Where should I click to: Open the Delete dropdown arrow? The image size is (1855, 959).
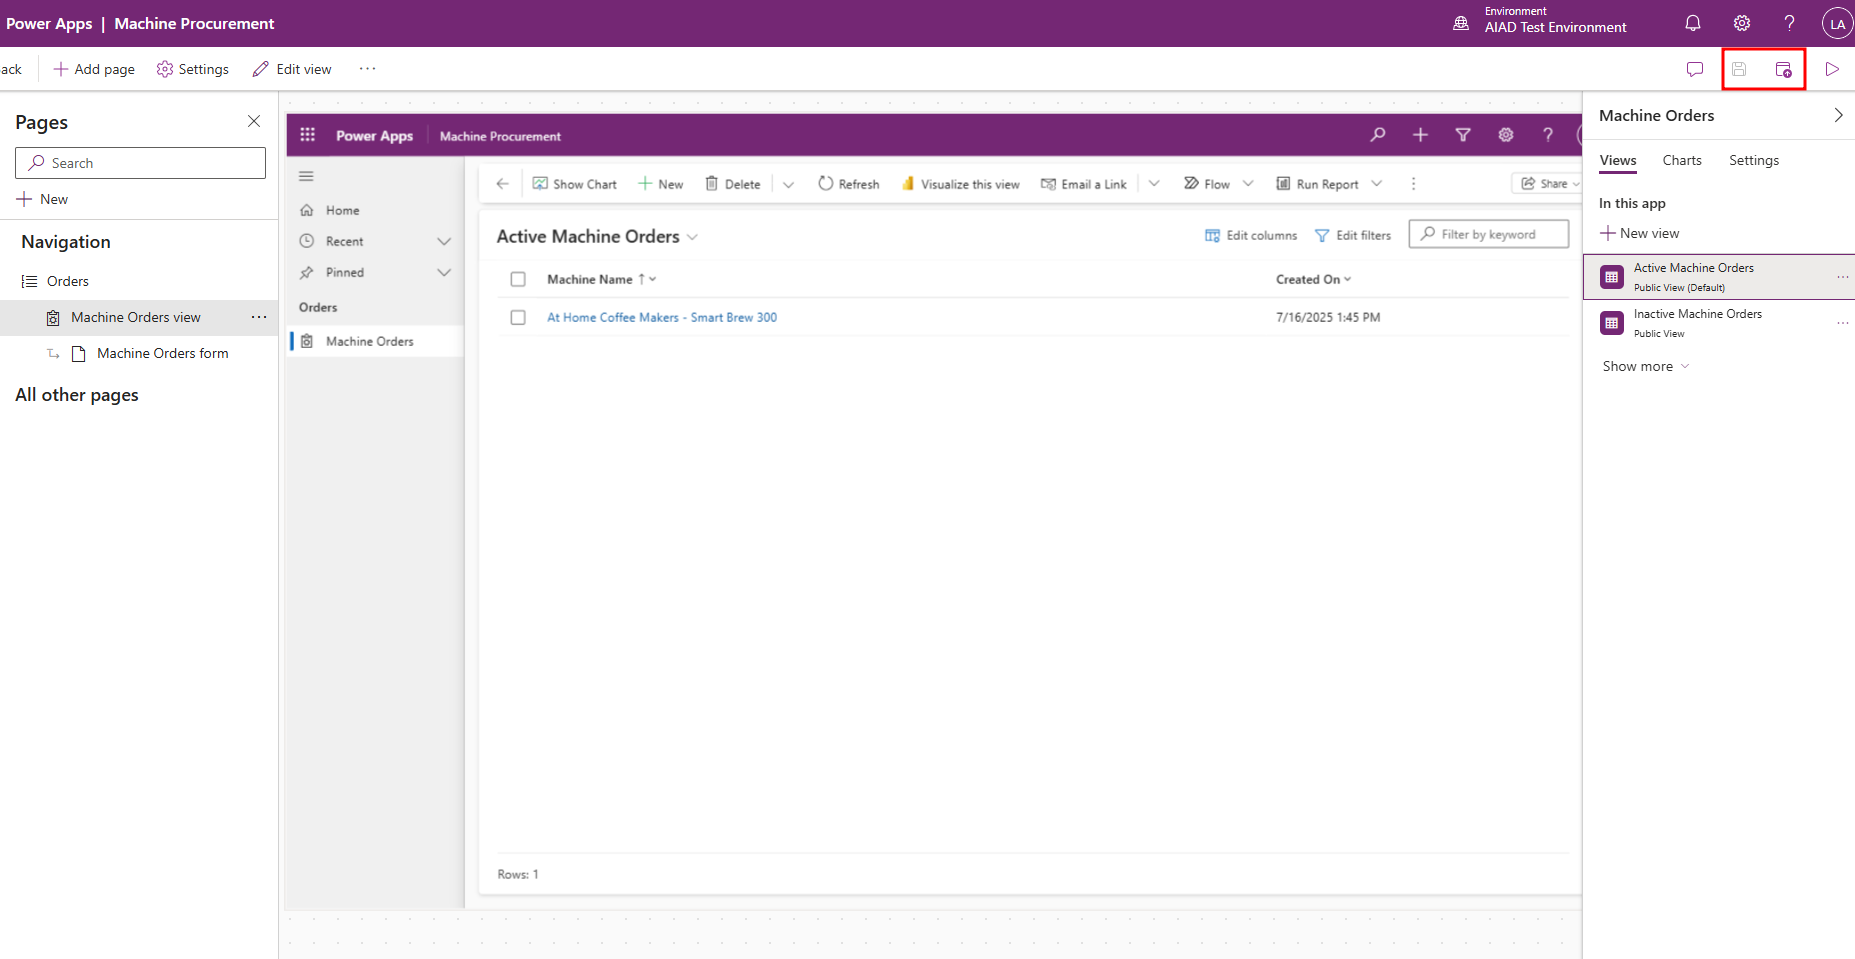click(788, 184)
